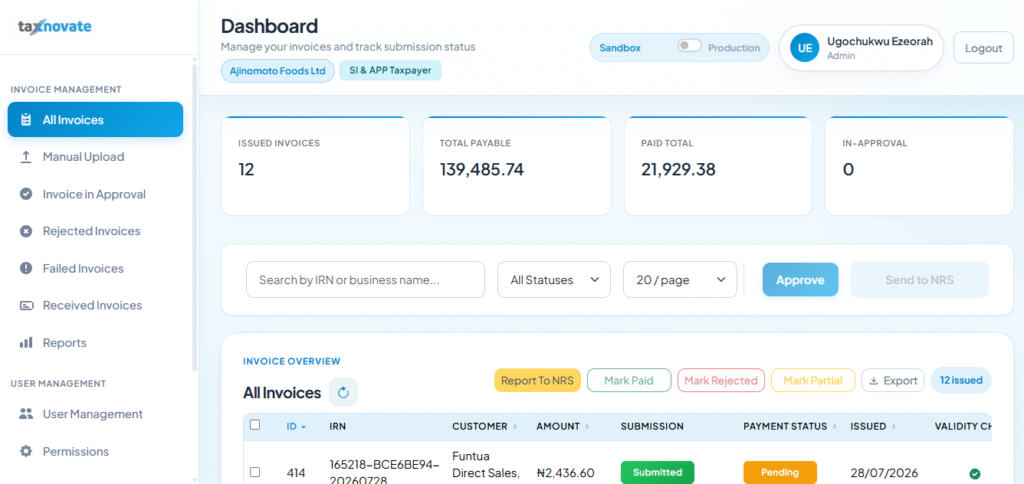1024x484 pixels.
Task: Open the Reports section
Action: (95, 342)
